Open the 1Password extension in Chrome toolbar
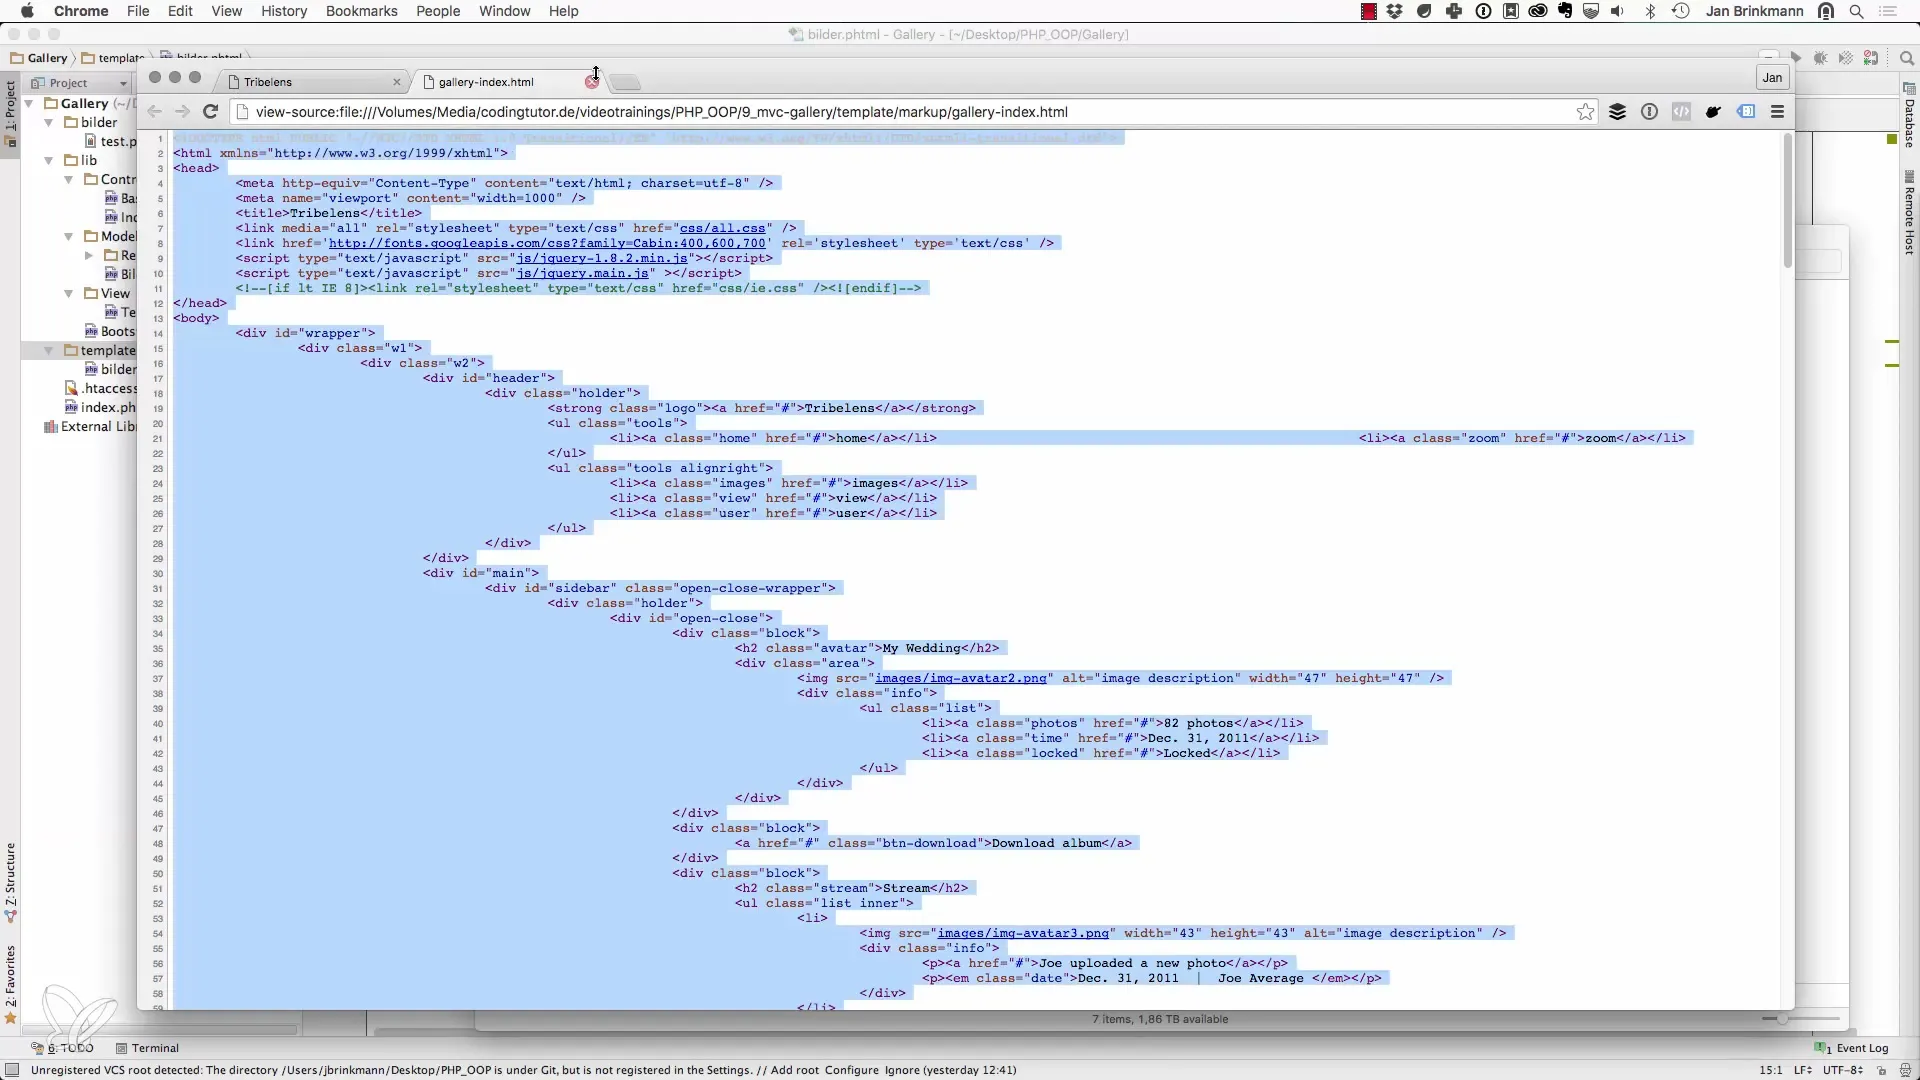 (1649, 112)
